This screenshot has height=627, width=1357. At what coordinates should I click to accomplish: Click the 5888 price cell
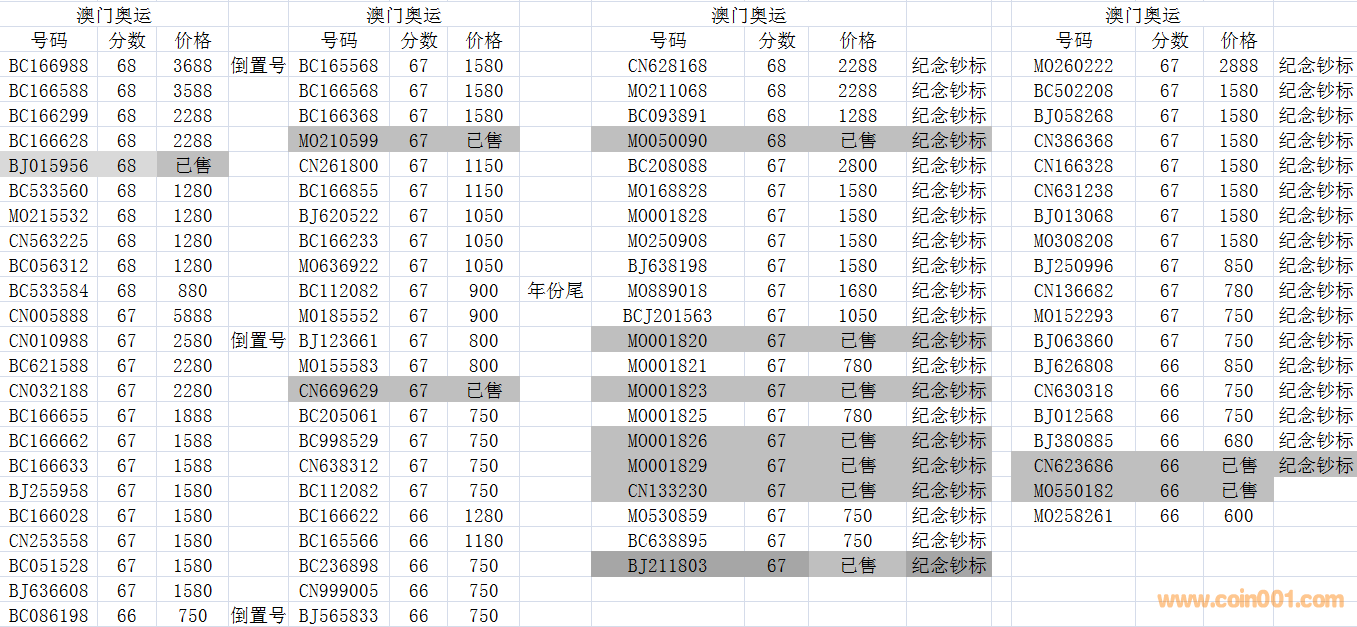click(192, 316)
